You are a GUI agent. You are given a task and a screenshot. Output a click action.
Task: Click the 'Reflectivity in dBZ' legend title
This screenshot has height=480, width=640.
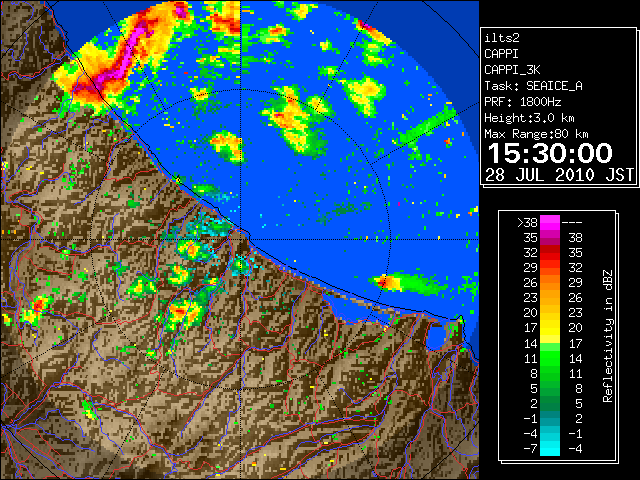[x=608, y=336]
